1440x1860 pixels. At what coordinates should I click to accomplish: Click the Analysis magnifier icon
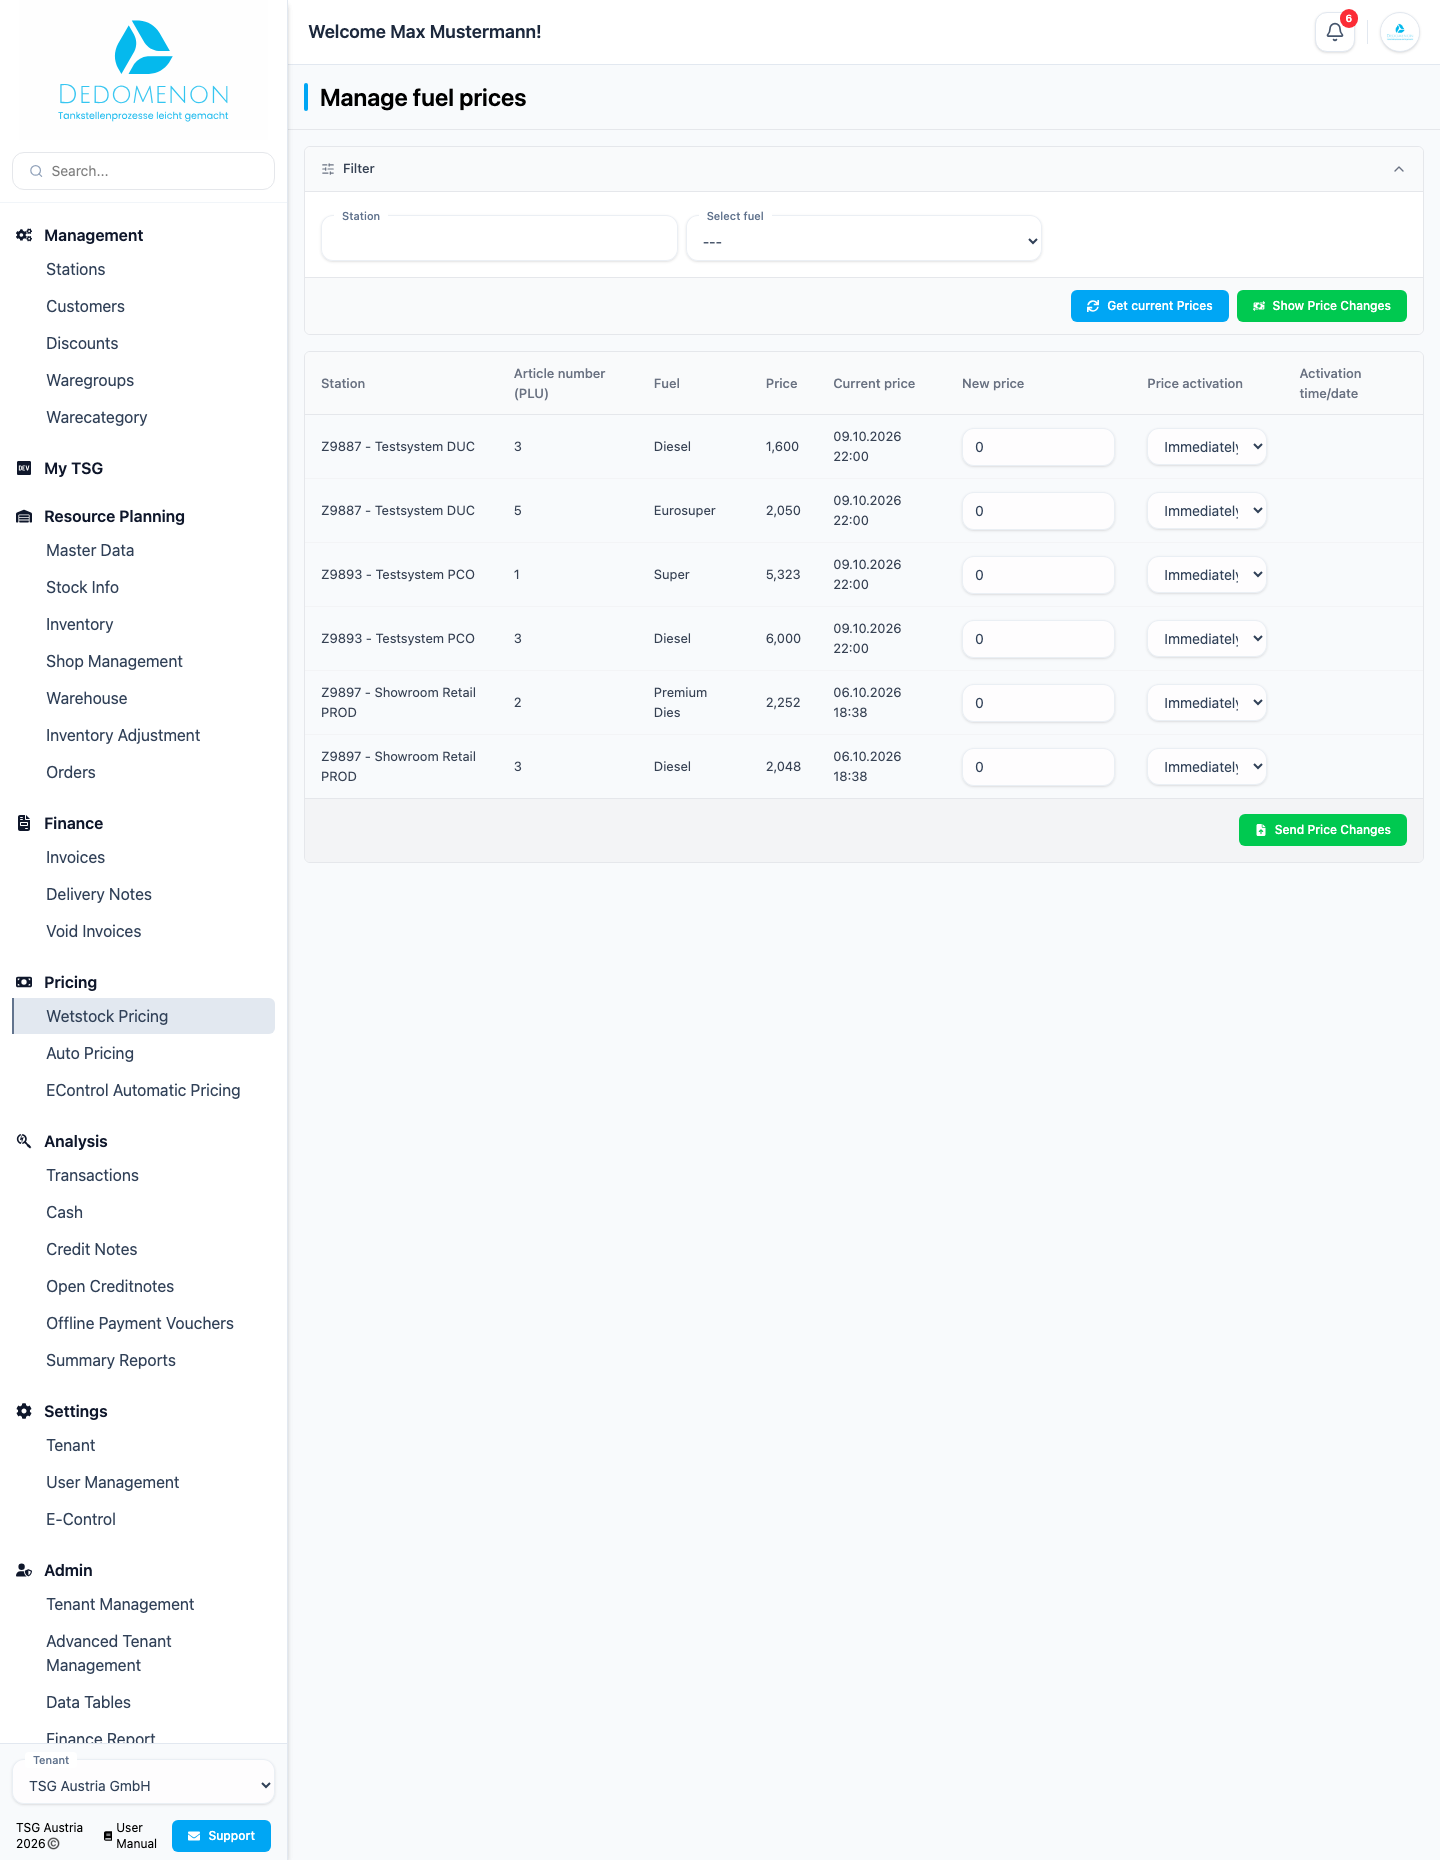coord(24,1141)
